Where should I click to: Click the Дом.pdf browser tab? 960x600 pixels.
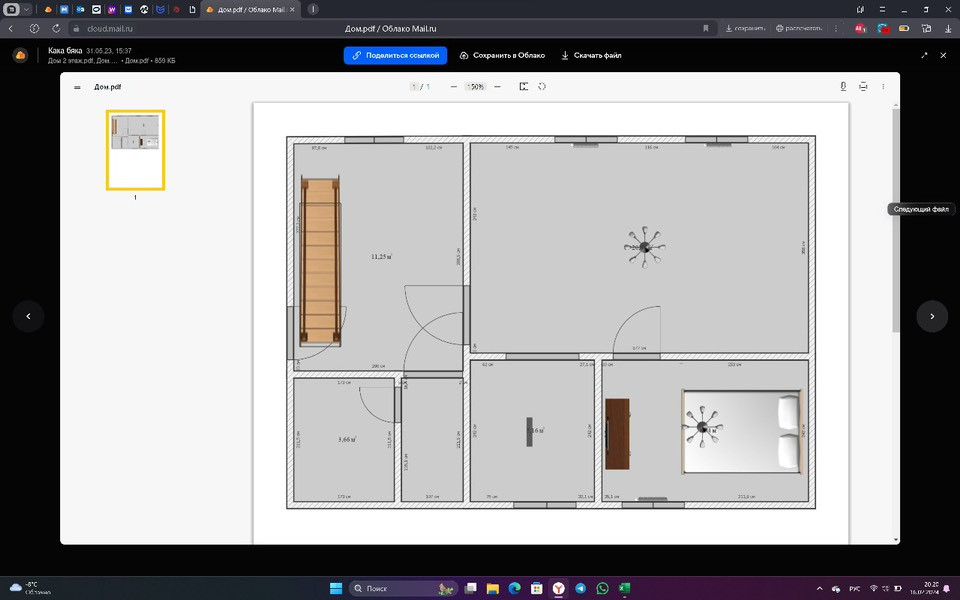[250, 9]
